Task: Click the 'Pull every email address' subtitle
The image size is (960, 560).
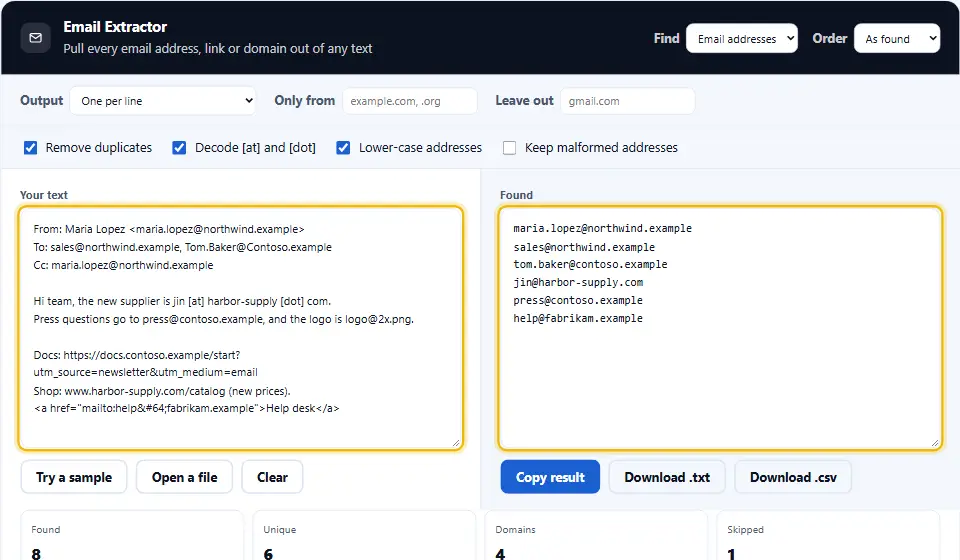Action: (x=217, y=48)
